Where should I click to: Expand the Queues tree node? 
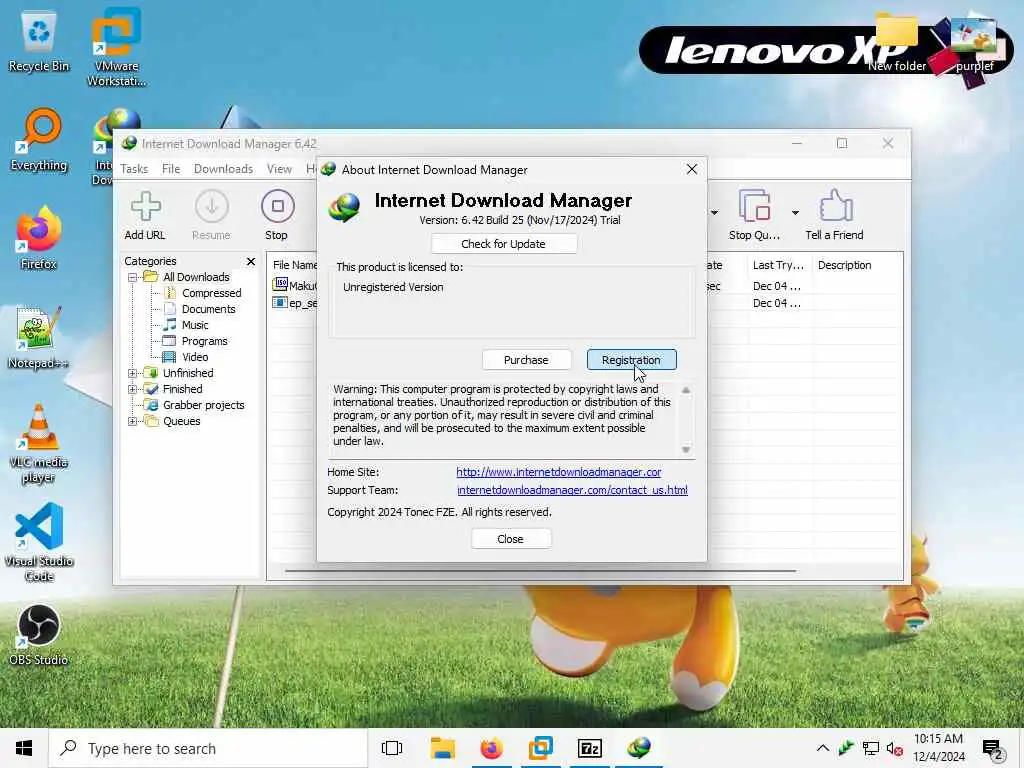point(133,422)
